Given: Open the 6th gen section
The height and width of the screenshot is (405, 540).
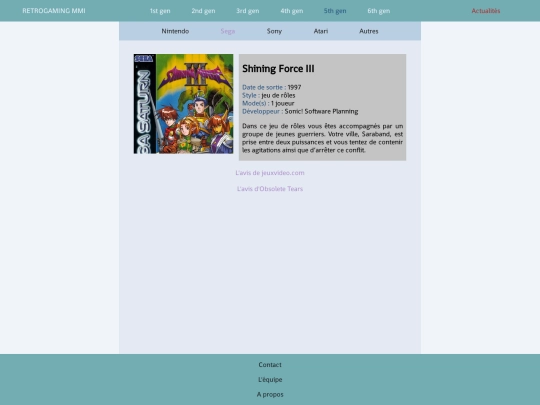Looking at the screenshot, I should 378,11.
